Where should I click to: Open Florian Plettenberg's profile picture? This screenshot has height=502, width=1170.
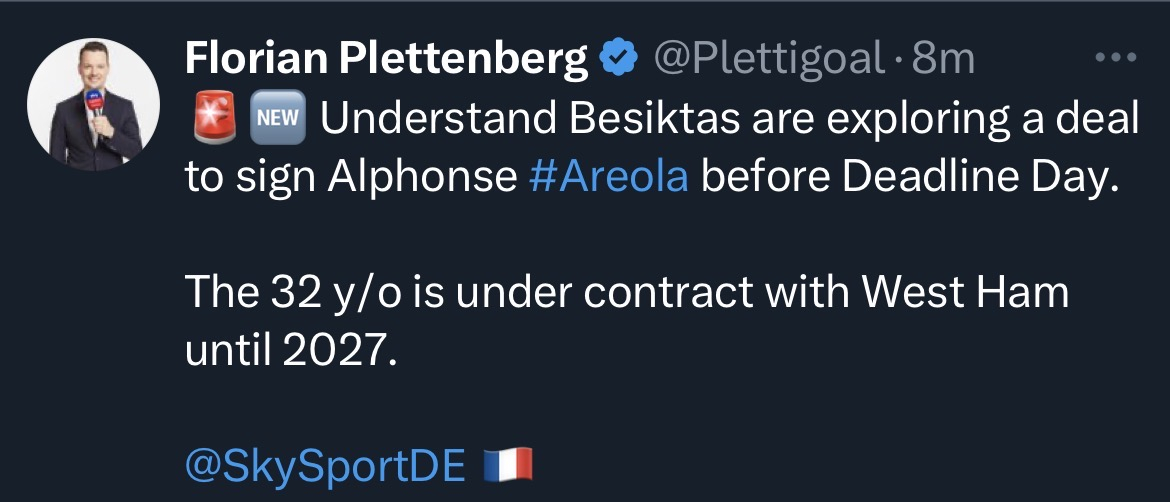93,107
